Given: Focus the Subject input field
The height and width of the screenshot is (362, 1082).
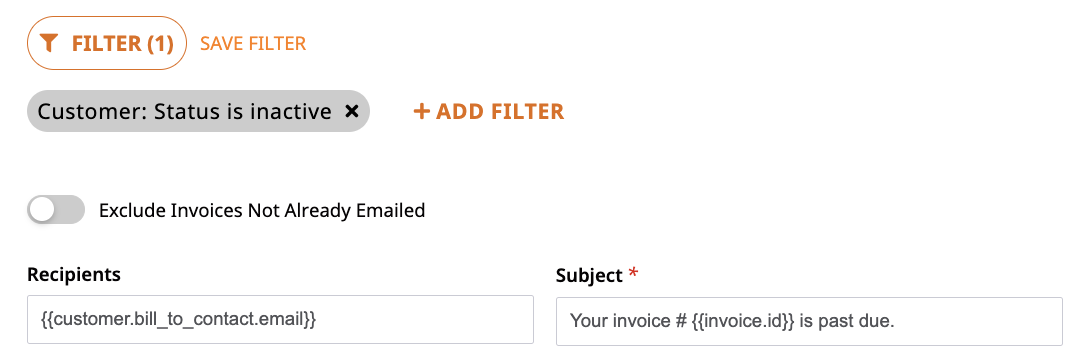Looking at the screenshot, I should (809, 321).
